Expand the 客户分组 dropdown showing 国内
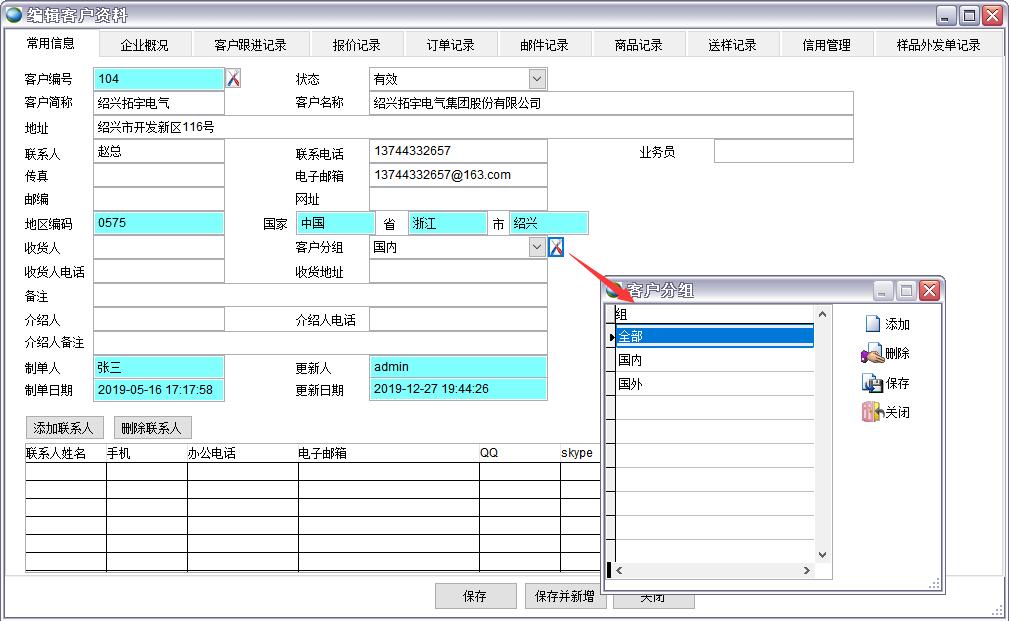This screenshot has height=621, width=1009. pyautogui.click(x=537, y=247)
